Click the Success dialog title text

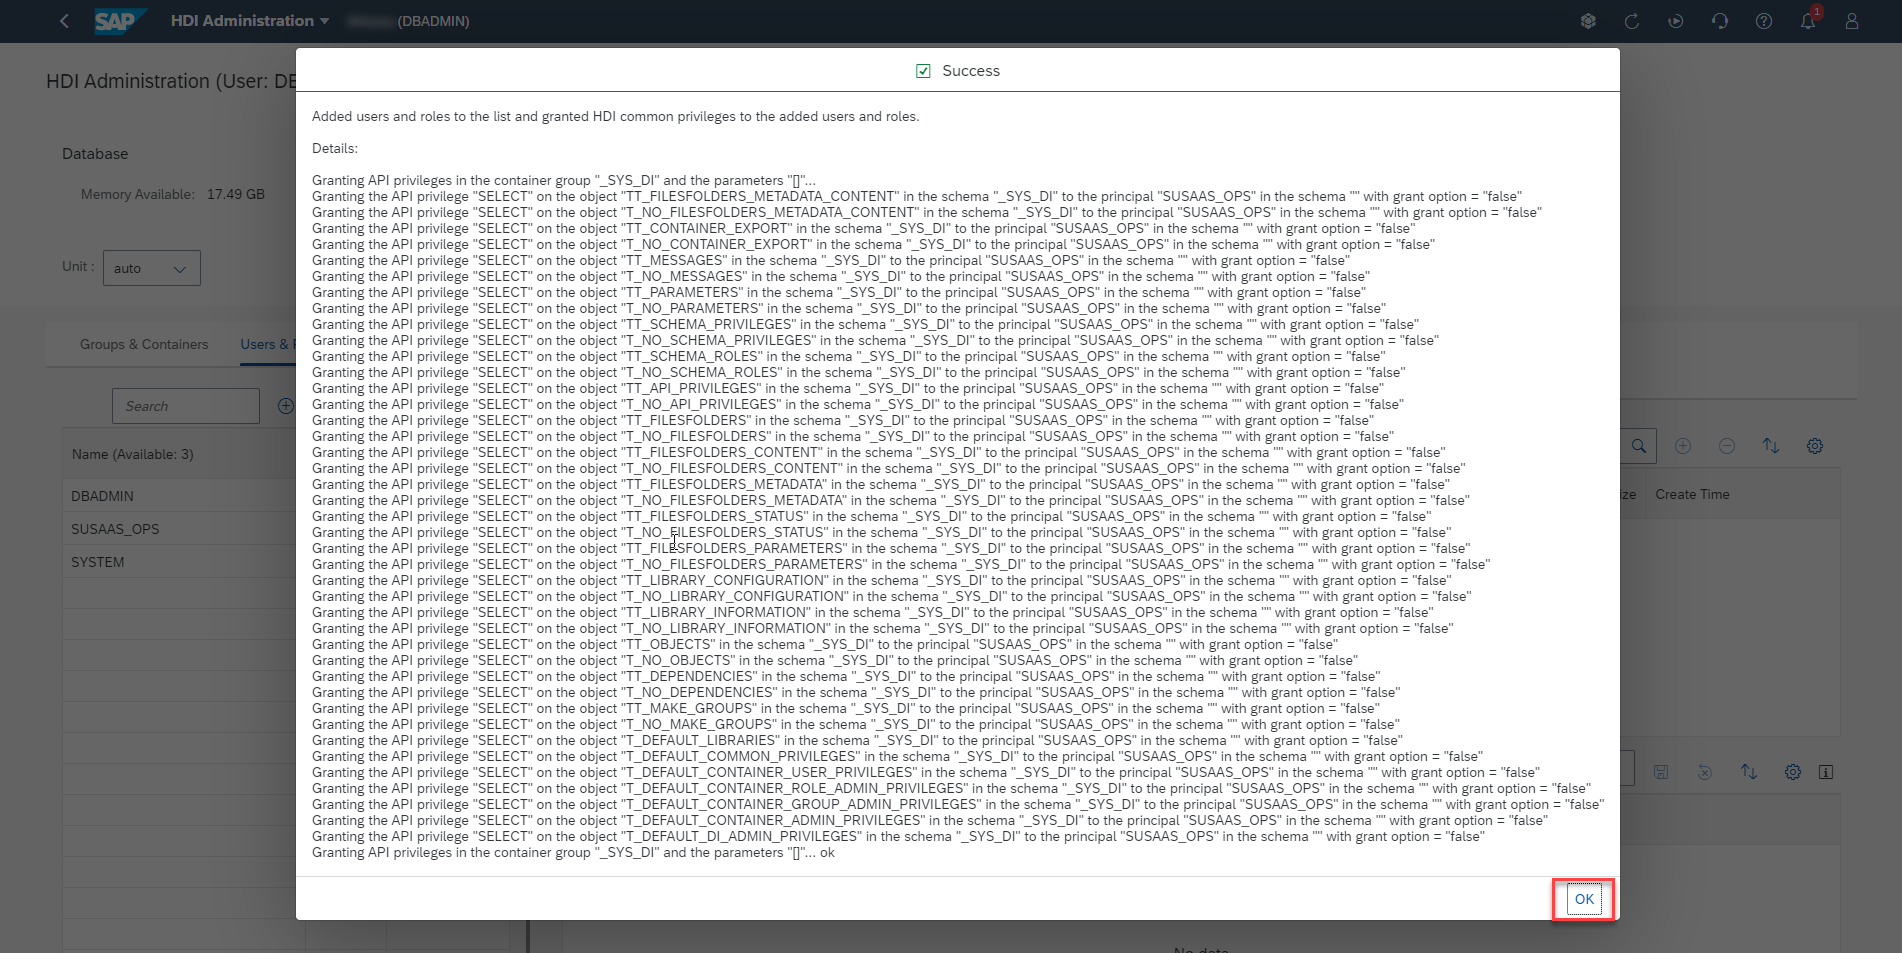coord(971,71)
